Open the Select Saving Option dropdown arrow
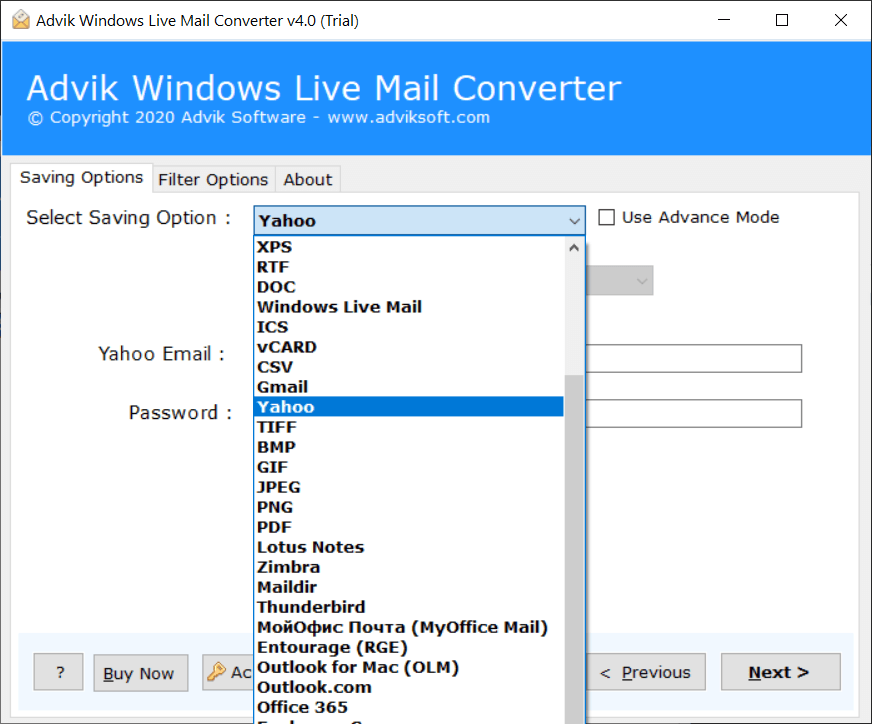The image size is (872, 724). pyautogui.click(x=574, y=221)
